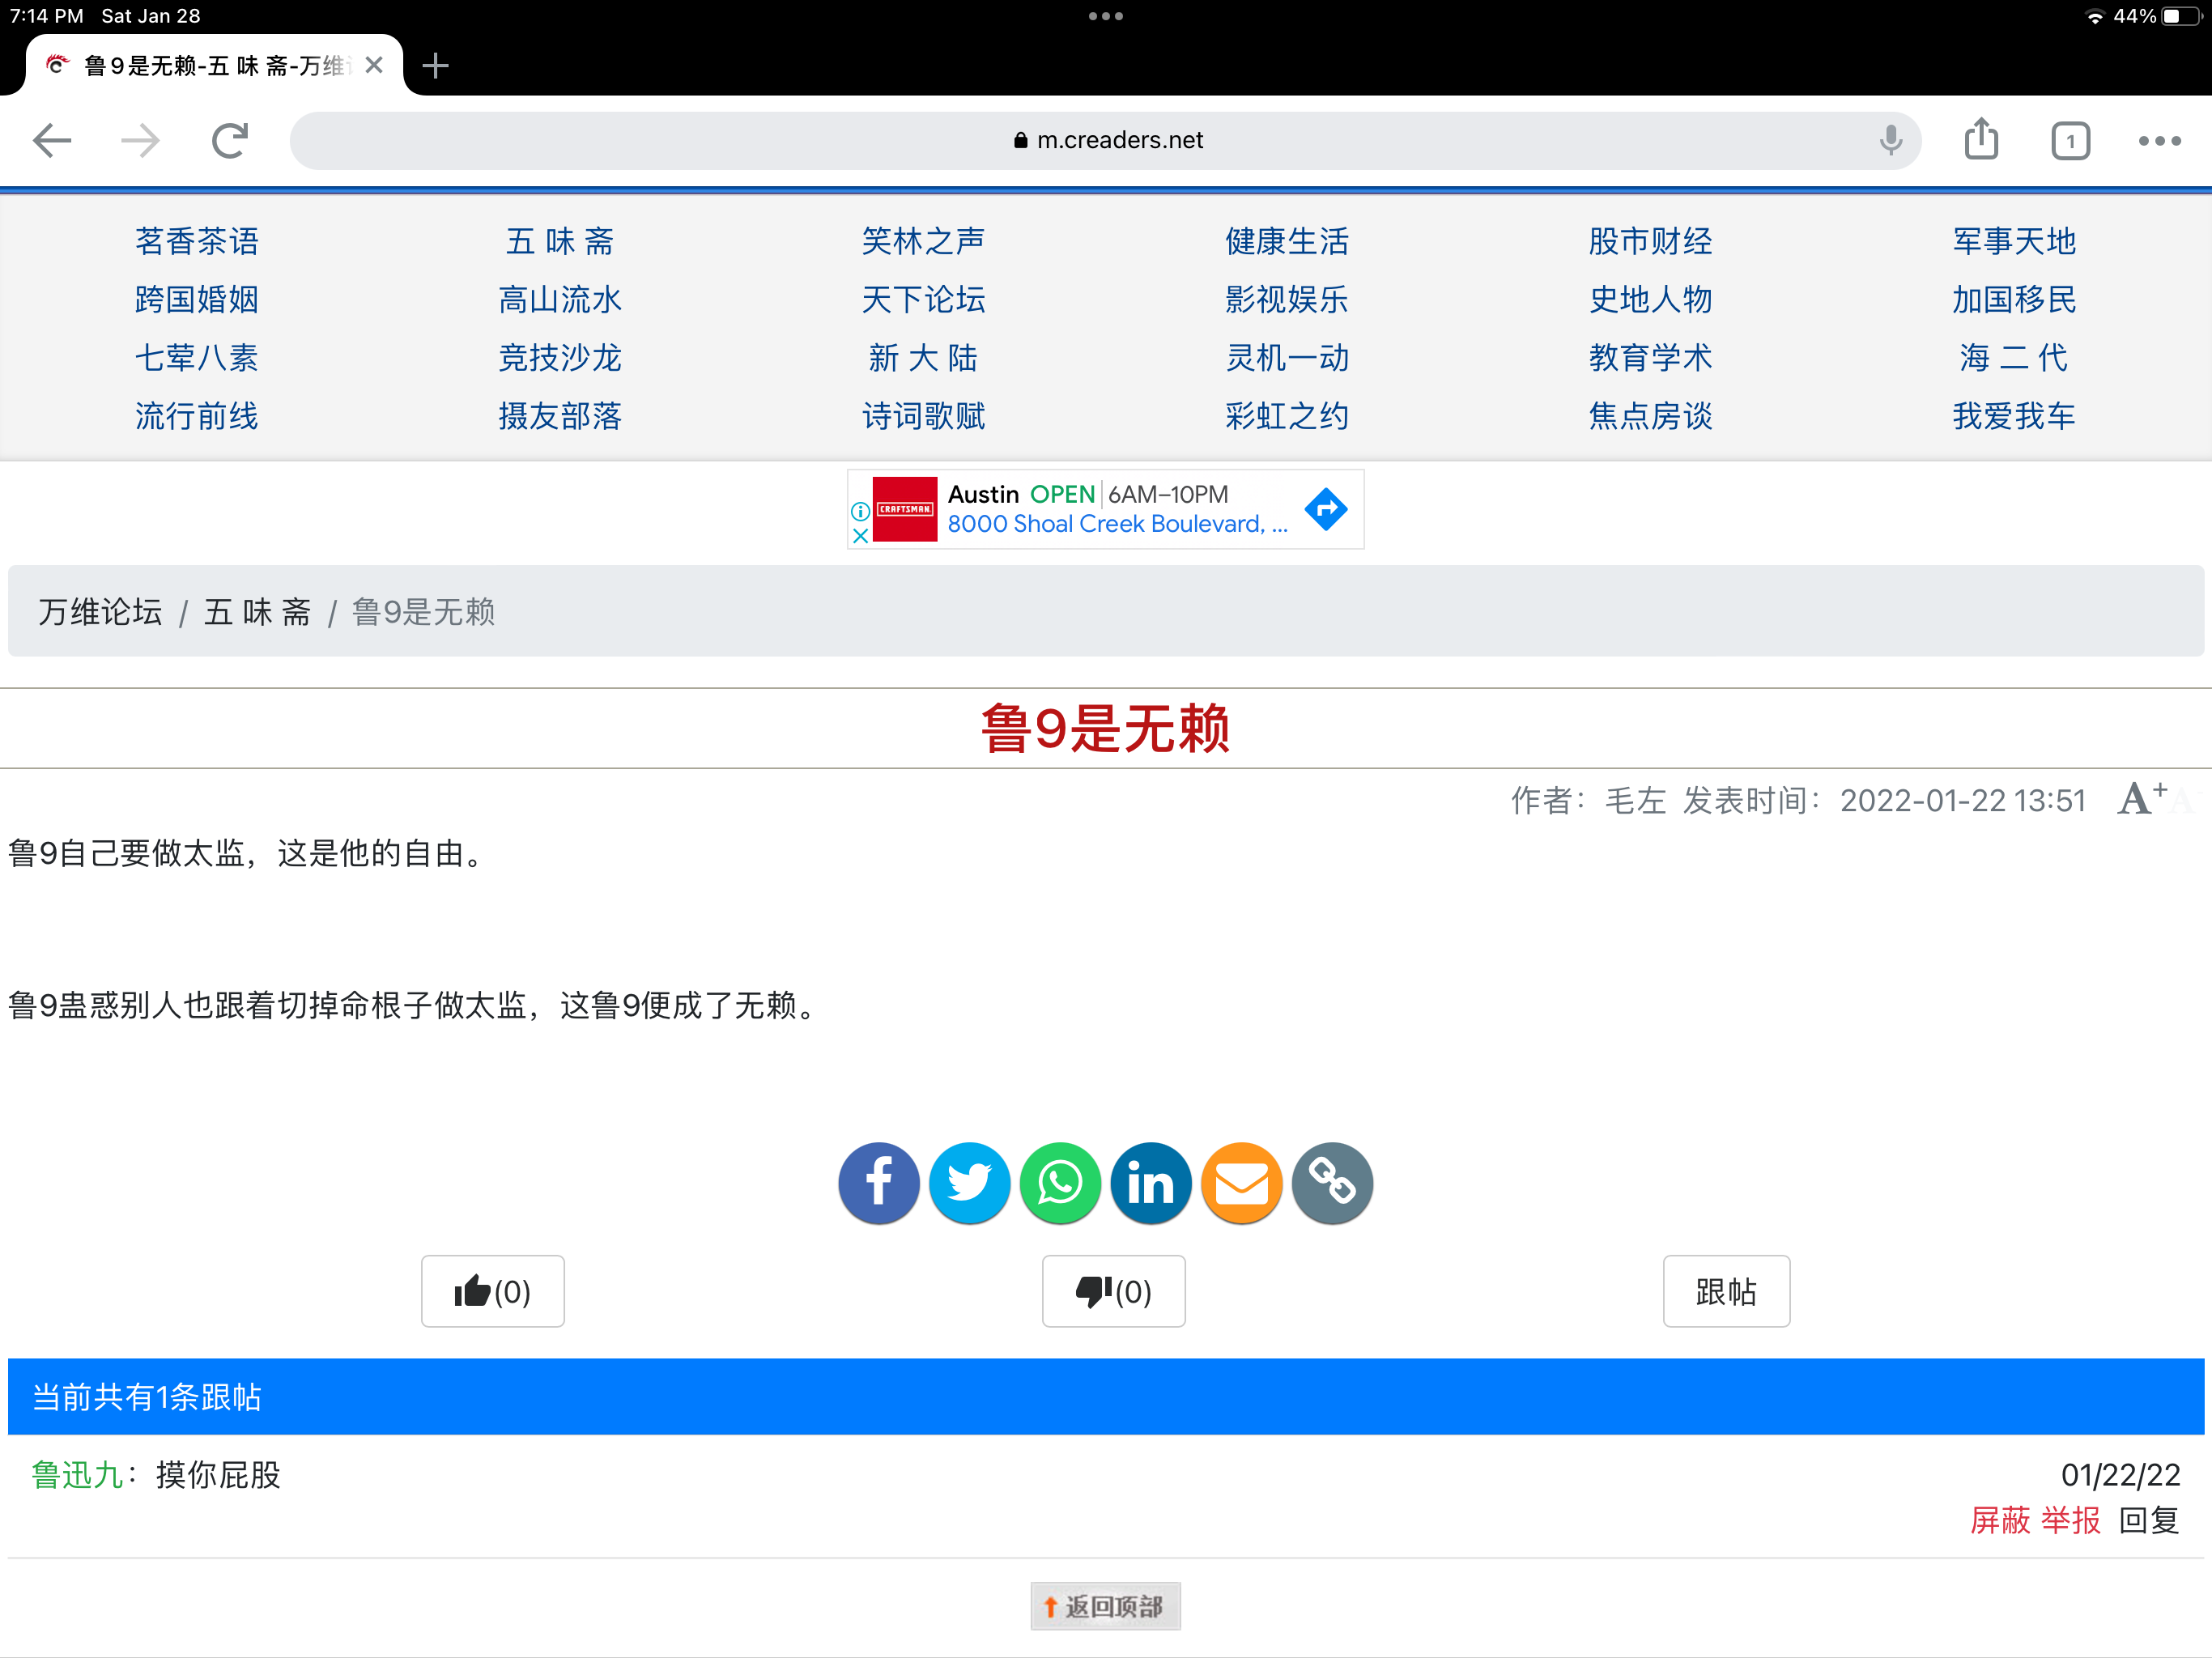Screen dimensions: 2212x1658
Task: Open the 加国移民 forum link
Action: [x=2014, y=299]
